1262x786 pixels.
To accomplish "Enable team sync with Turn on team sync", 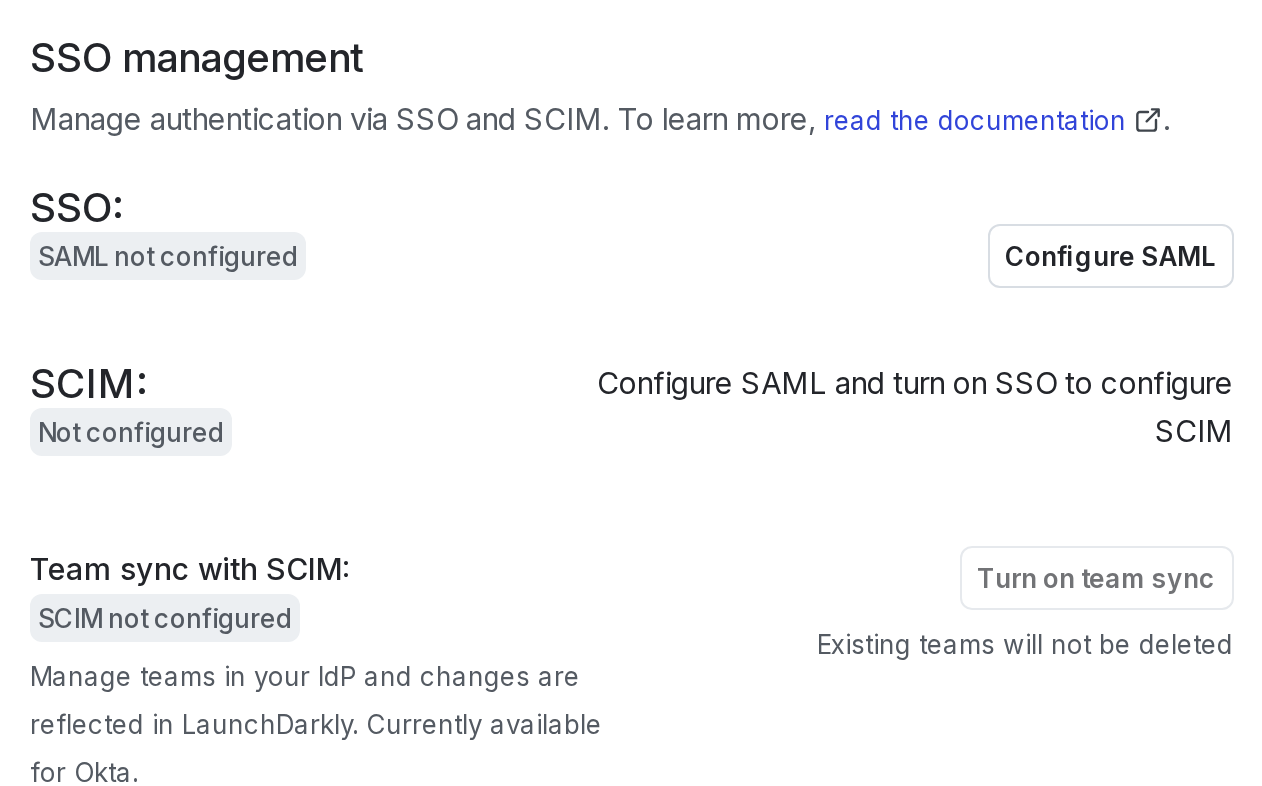I will (x=1096, y=577).
